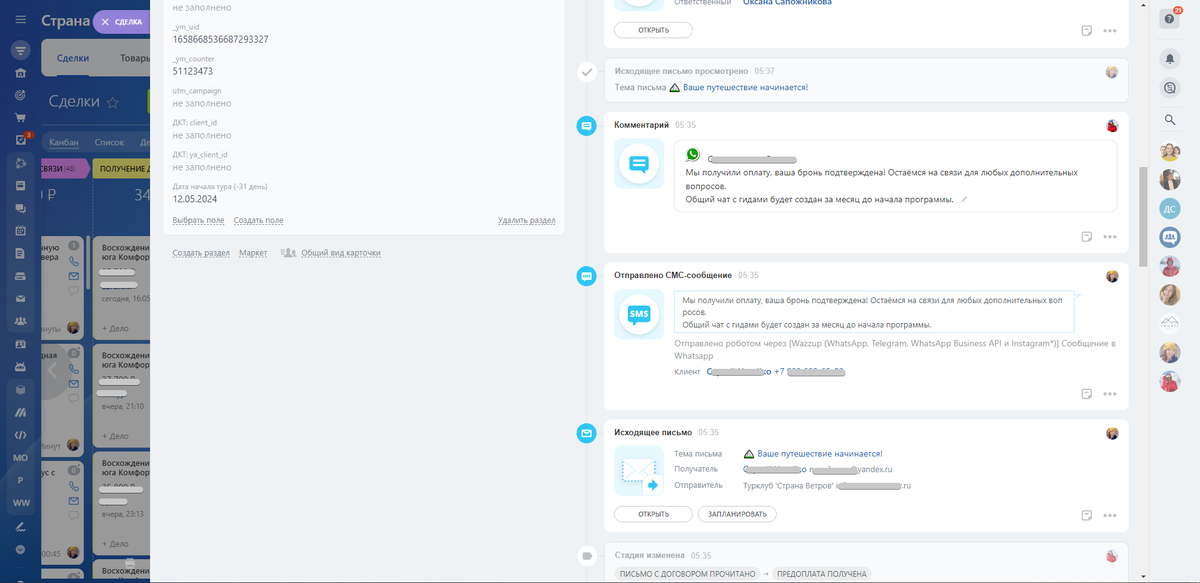Open the single-letter P item in left sidebar

pyautogui.click(x=20, y=480)
